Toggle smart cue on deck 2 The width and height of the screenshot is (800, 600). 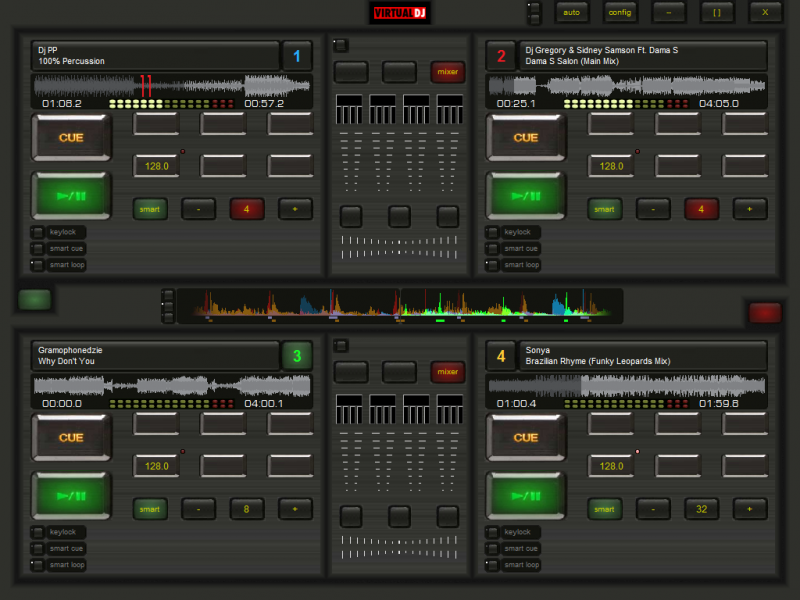[513, 248]
